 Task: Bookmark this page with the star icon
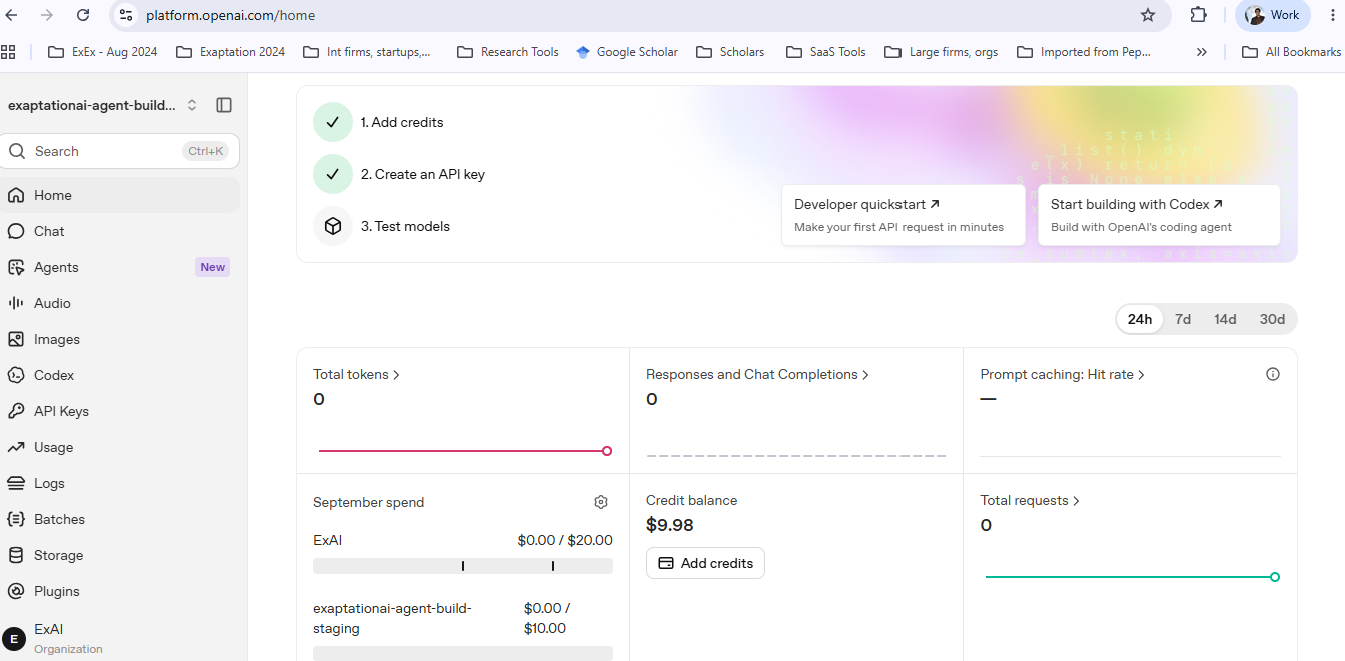1148,15
